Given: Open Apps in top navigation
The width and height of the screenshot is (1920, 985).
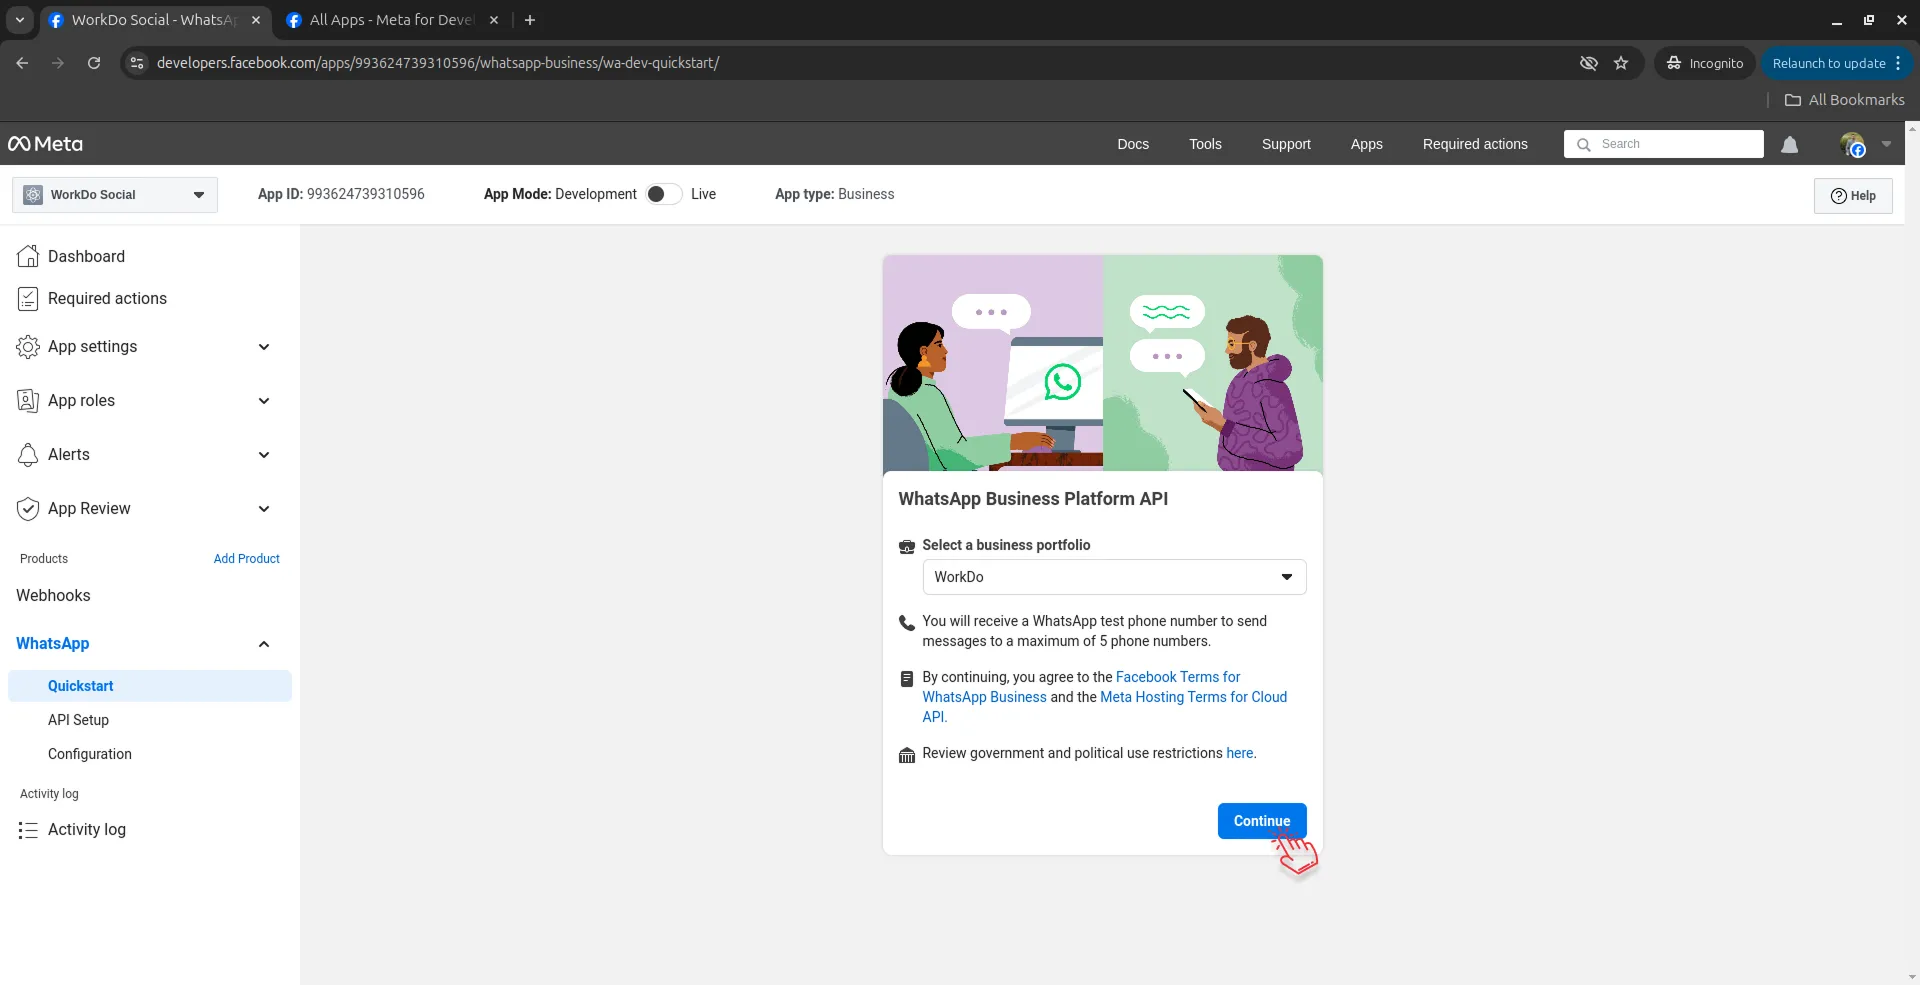Looking at the screenshot, I should click(1366, 144).
